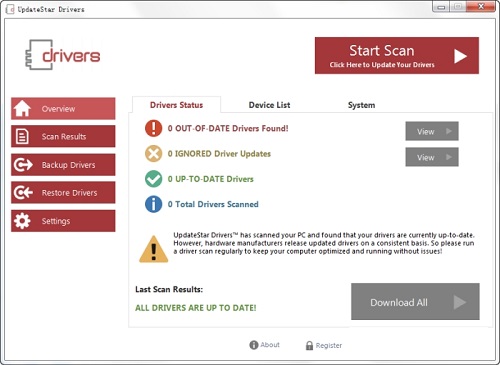
Task: Click '0 Total Drivers Scanned' text
Action: [213, 204]
